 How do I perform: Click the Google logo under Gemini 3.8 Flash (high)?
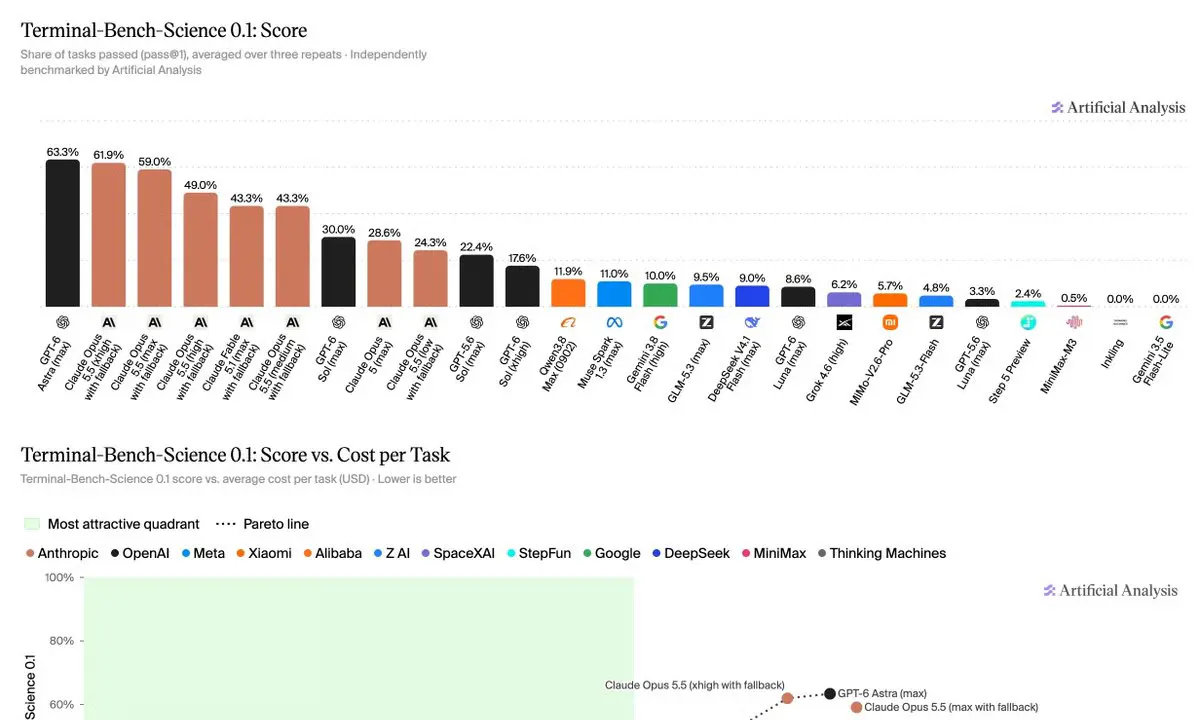click(660, 322)
